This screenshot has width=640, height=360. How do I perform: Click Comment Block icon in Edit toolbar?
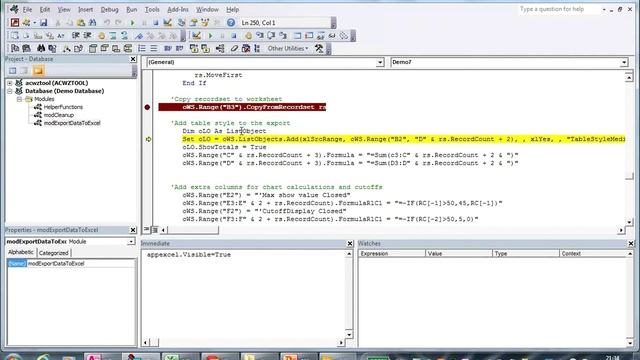tap(113, 36)
